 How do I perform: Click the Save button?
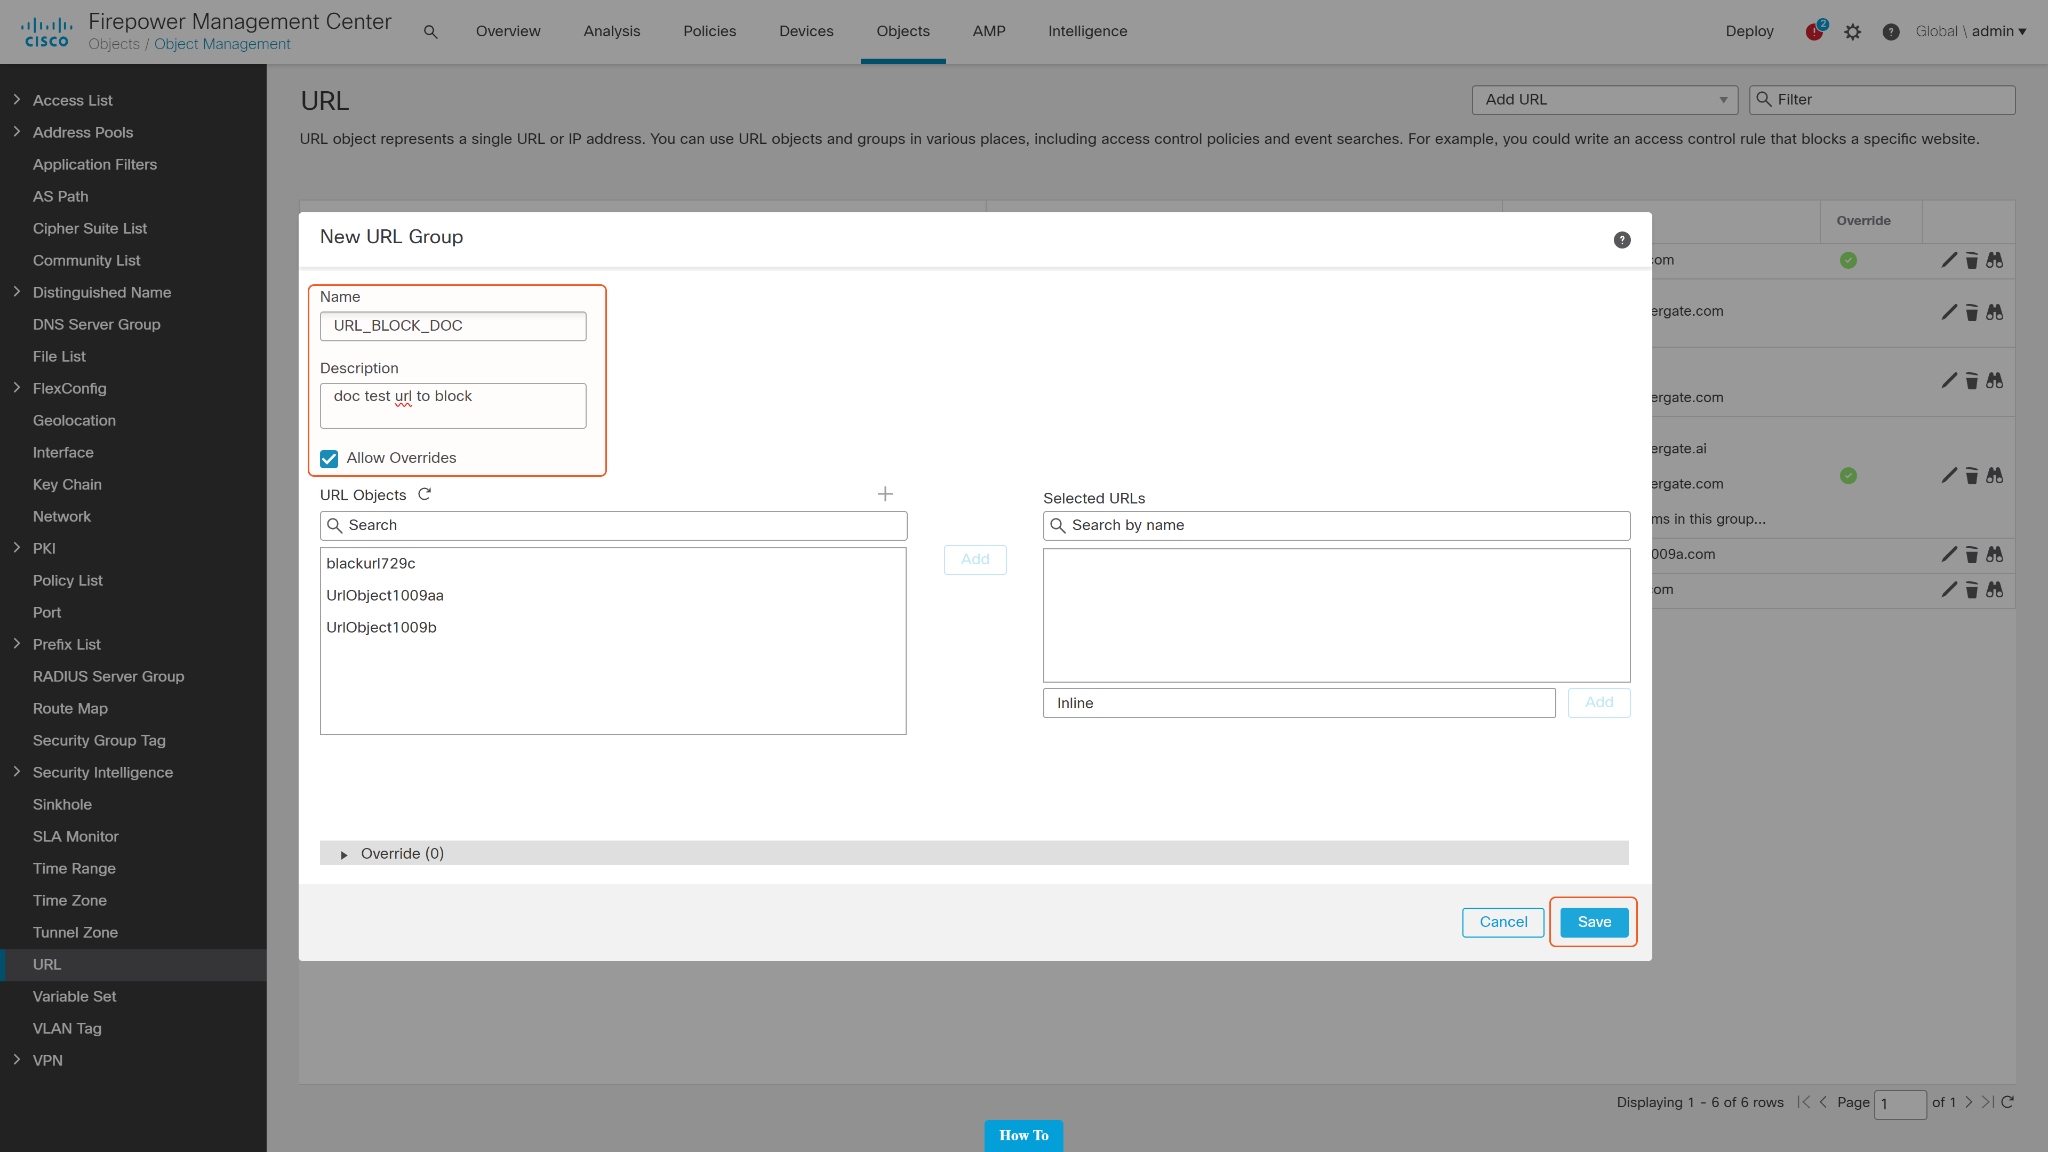tap(1594, 922)
